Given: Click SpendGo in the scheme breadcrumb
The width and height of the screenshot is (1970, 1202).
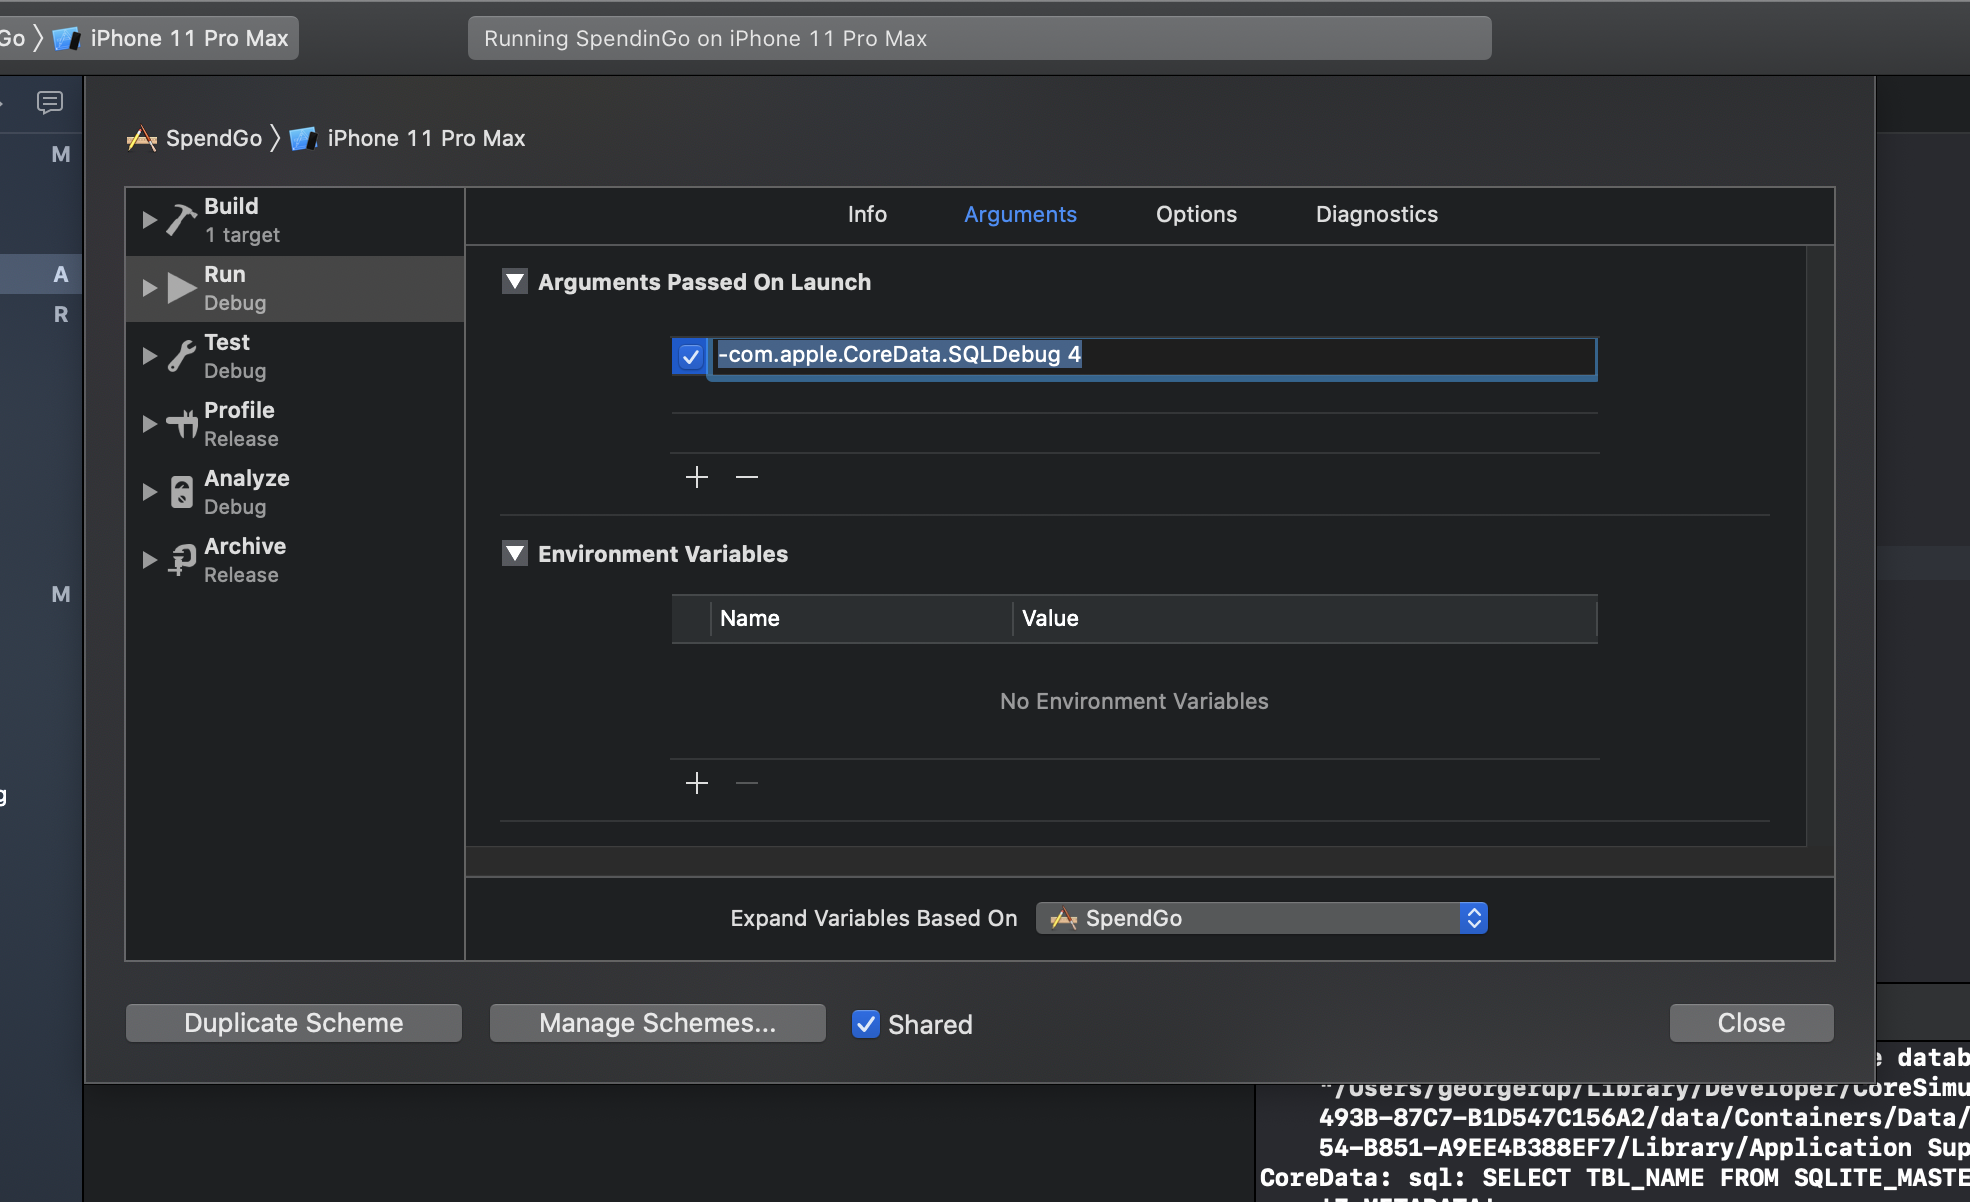Looking at the screenshot, I should tap(214, 138).
